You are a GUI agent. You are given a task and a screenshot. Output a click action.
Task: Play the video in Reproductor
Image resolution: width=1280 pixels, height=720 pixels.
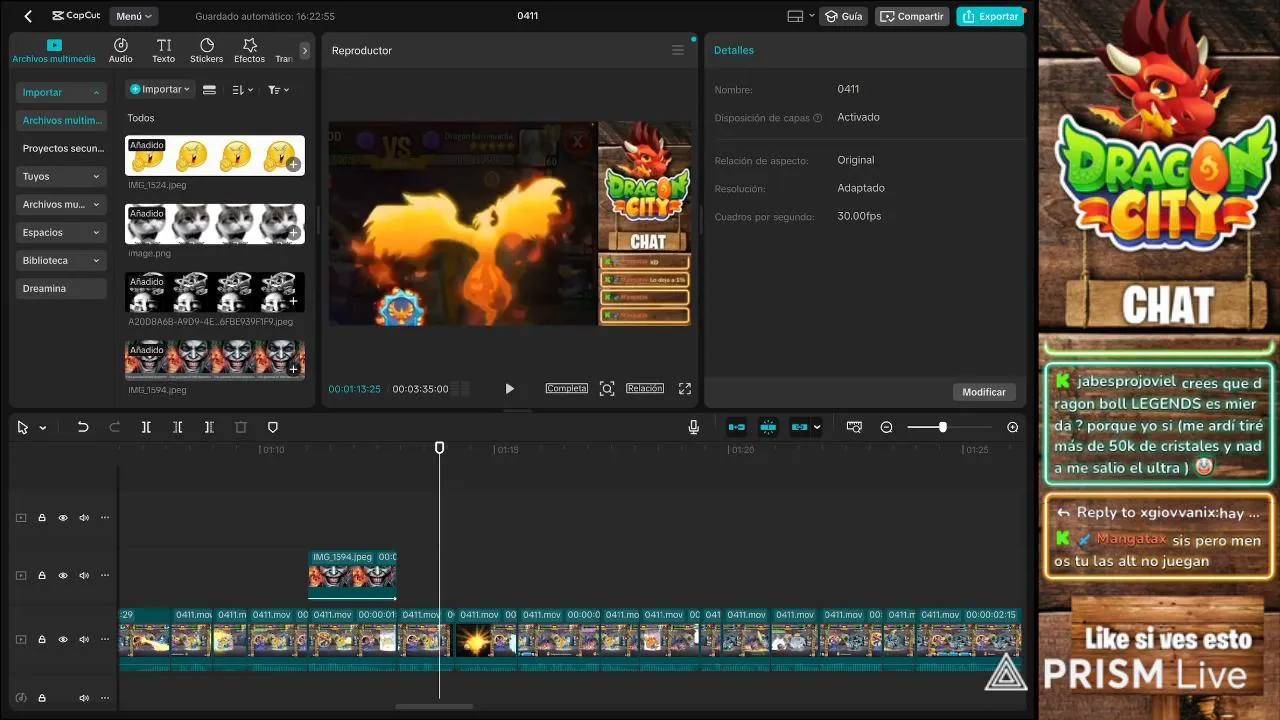click(x=509, y=389)
